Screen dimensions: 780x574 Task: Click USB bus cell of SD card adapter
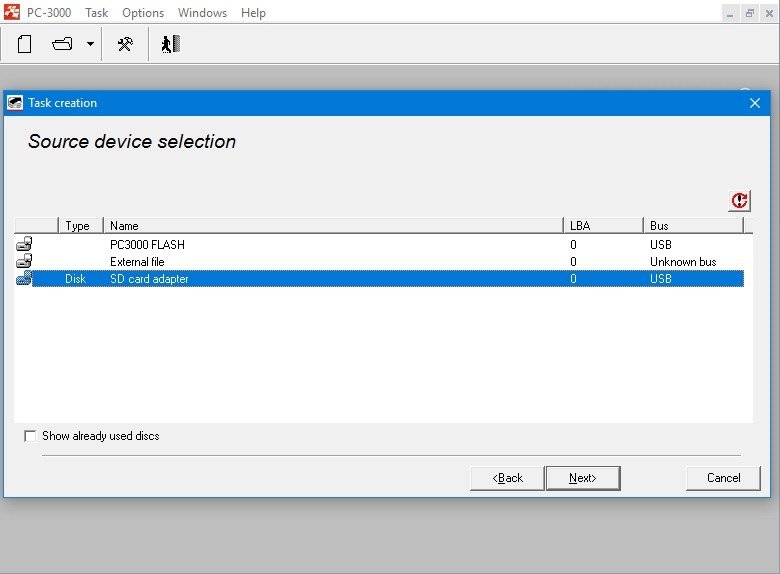coord(661,279)
